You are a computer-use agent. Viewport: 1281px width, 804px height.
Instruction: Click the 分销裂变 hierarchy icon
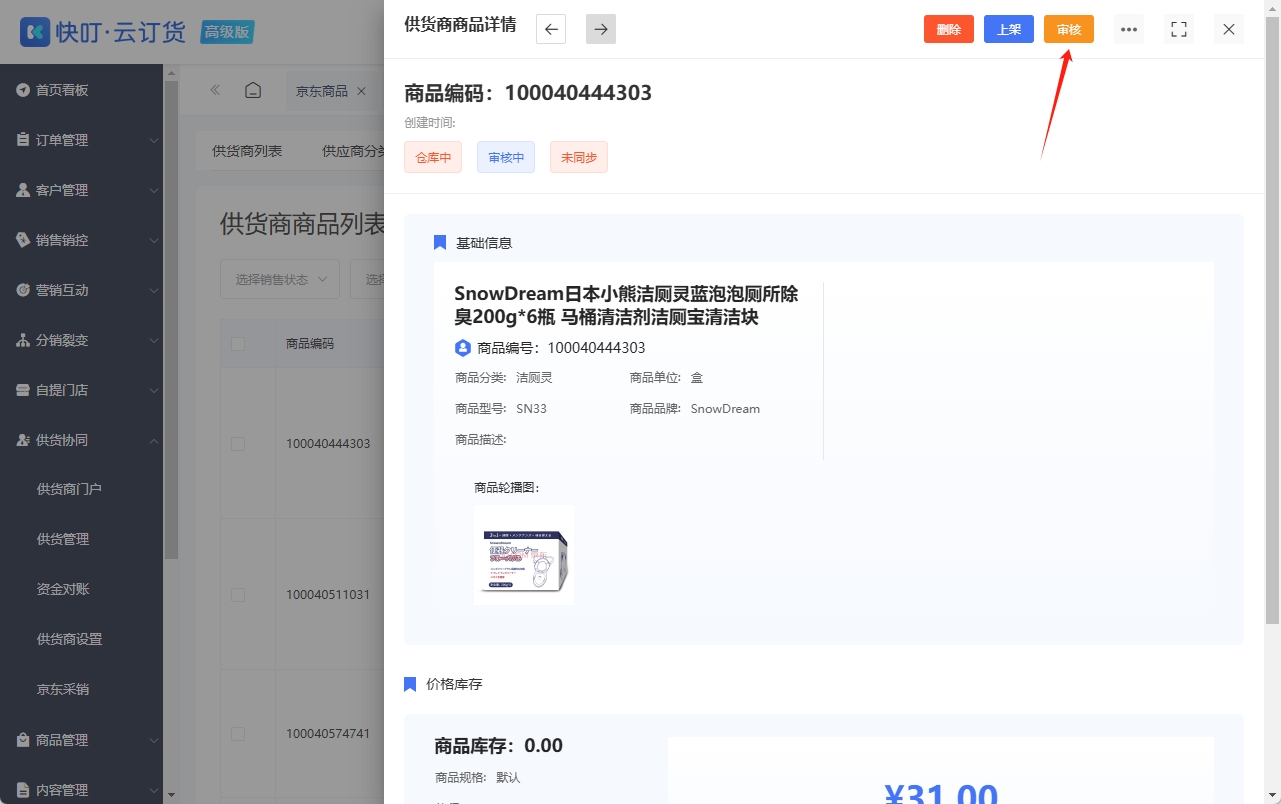[x=22, y=340]
